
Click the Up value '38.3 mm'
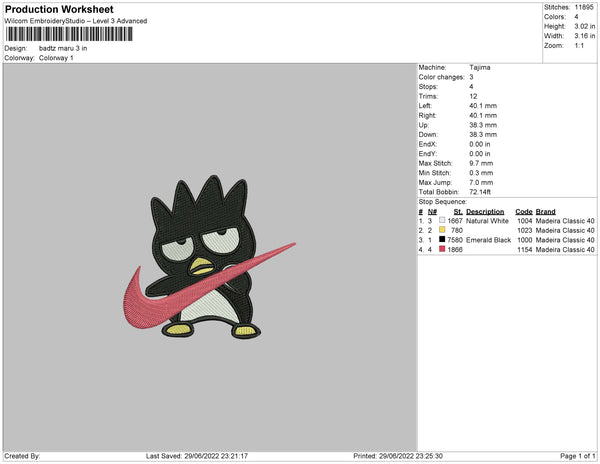(483, 125)
